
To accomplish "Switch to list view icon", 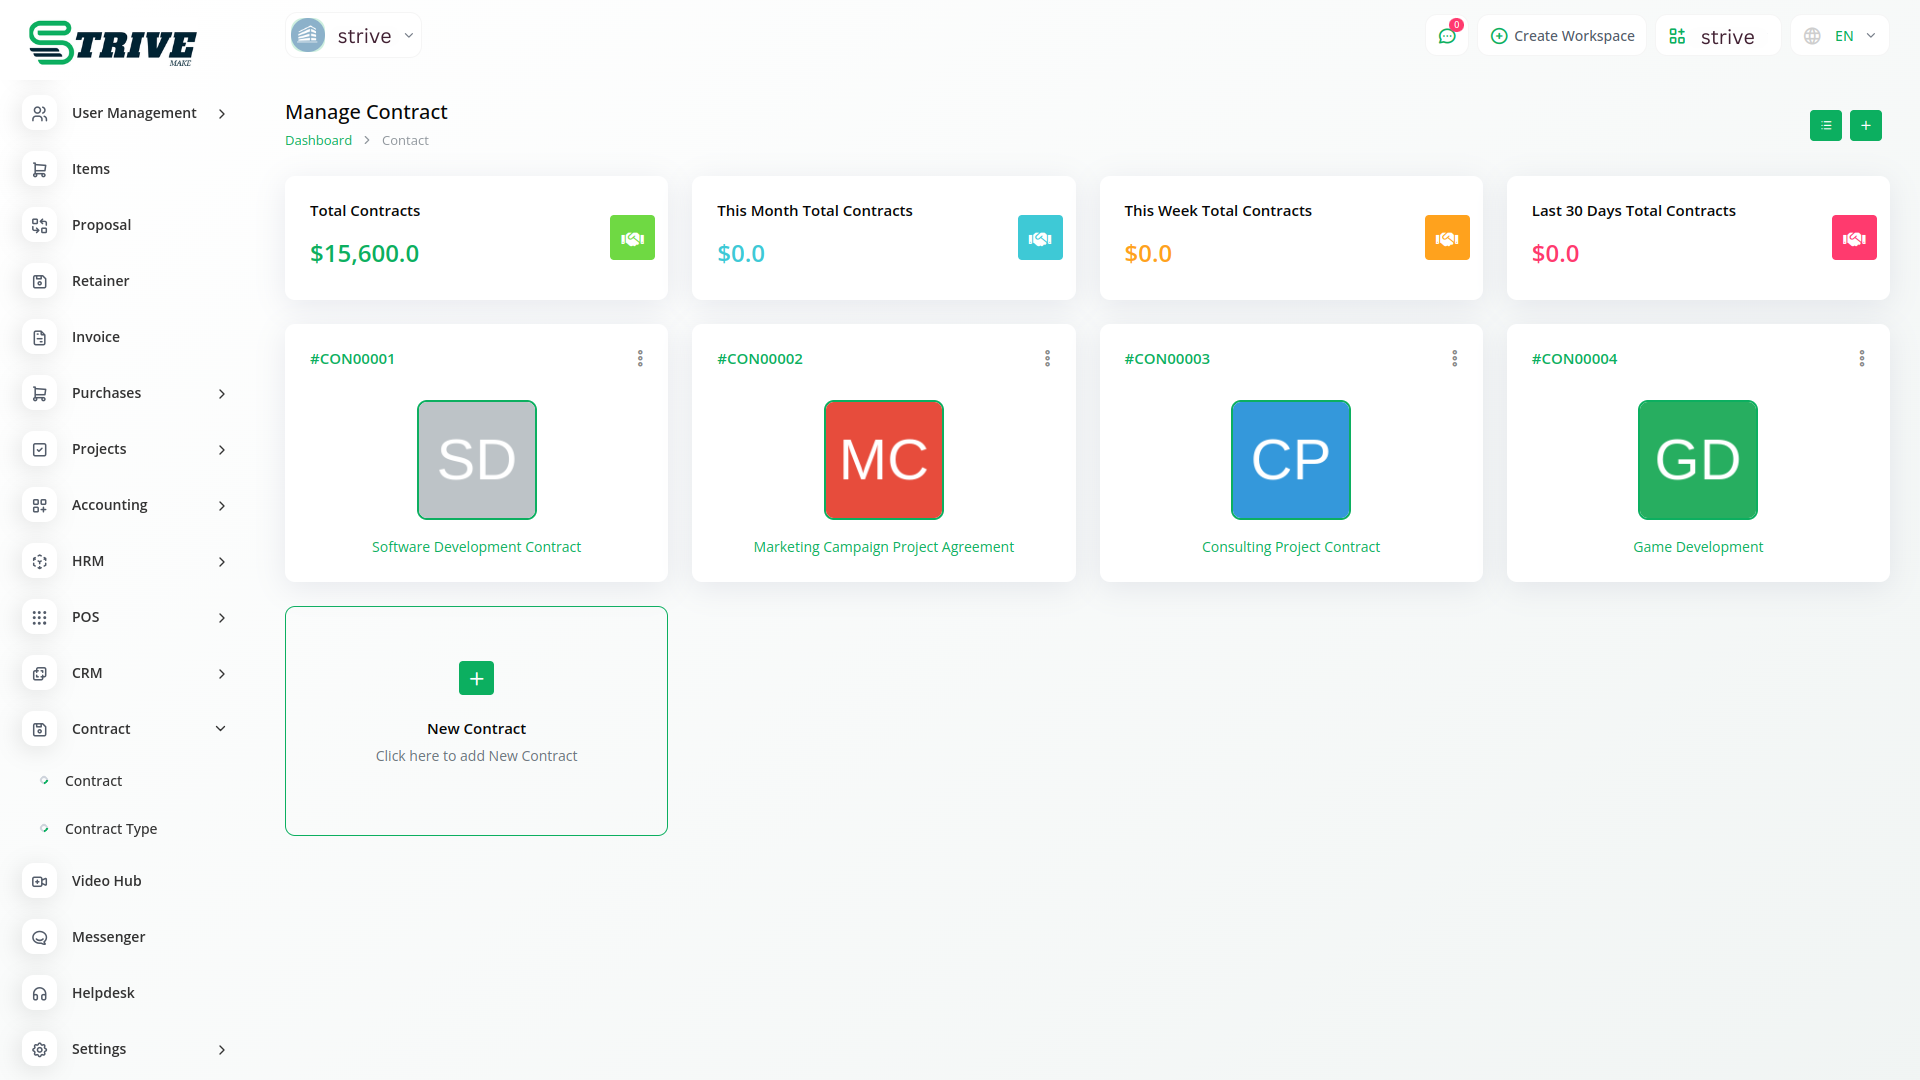I will click(1825, 126).
